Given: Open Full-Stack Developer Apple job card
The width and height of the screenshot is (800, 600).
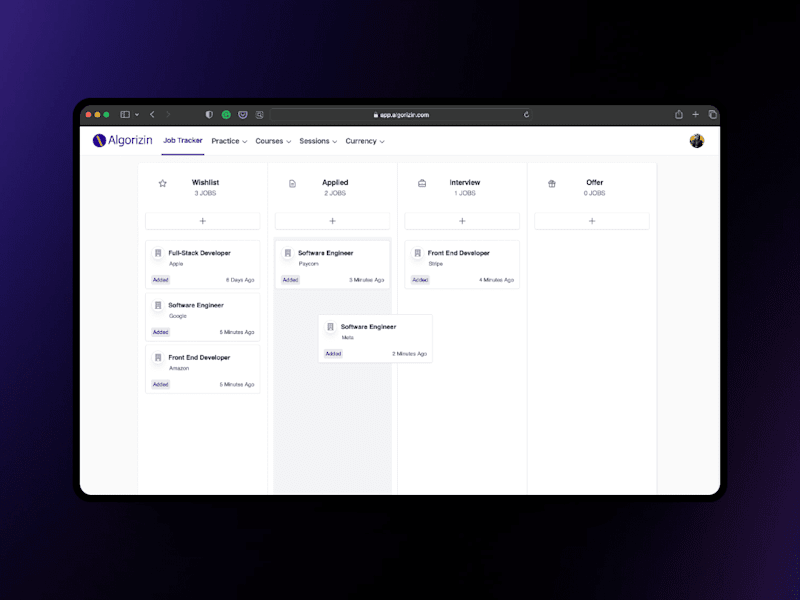Looking at the screenshot, I should coord(203,265).
